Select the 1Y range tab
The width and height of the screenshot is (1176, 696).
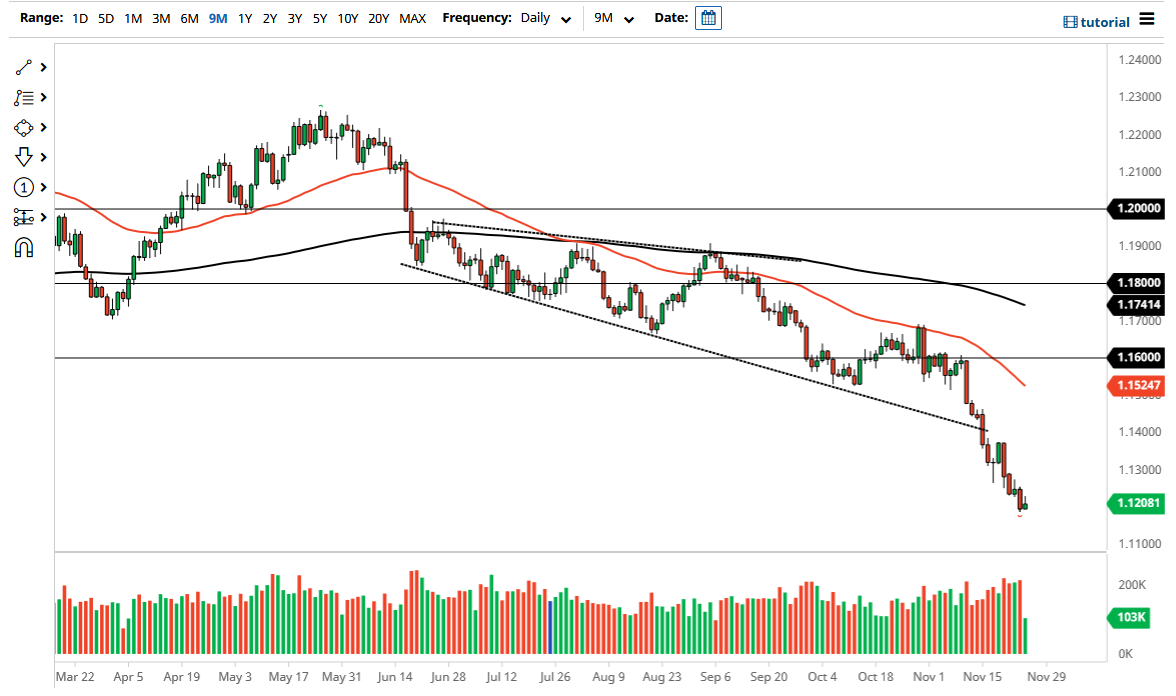point(245,18)
